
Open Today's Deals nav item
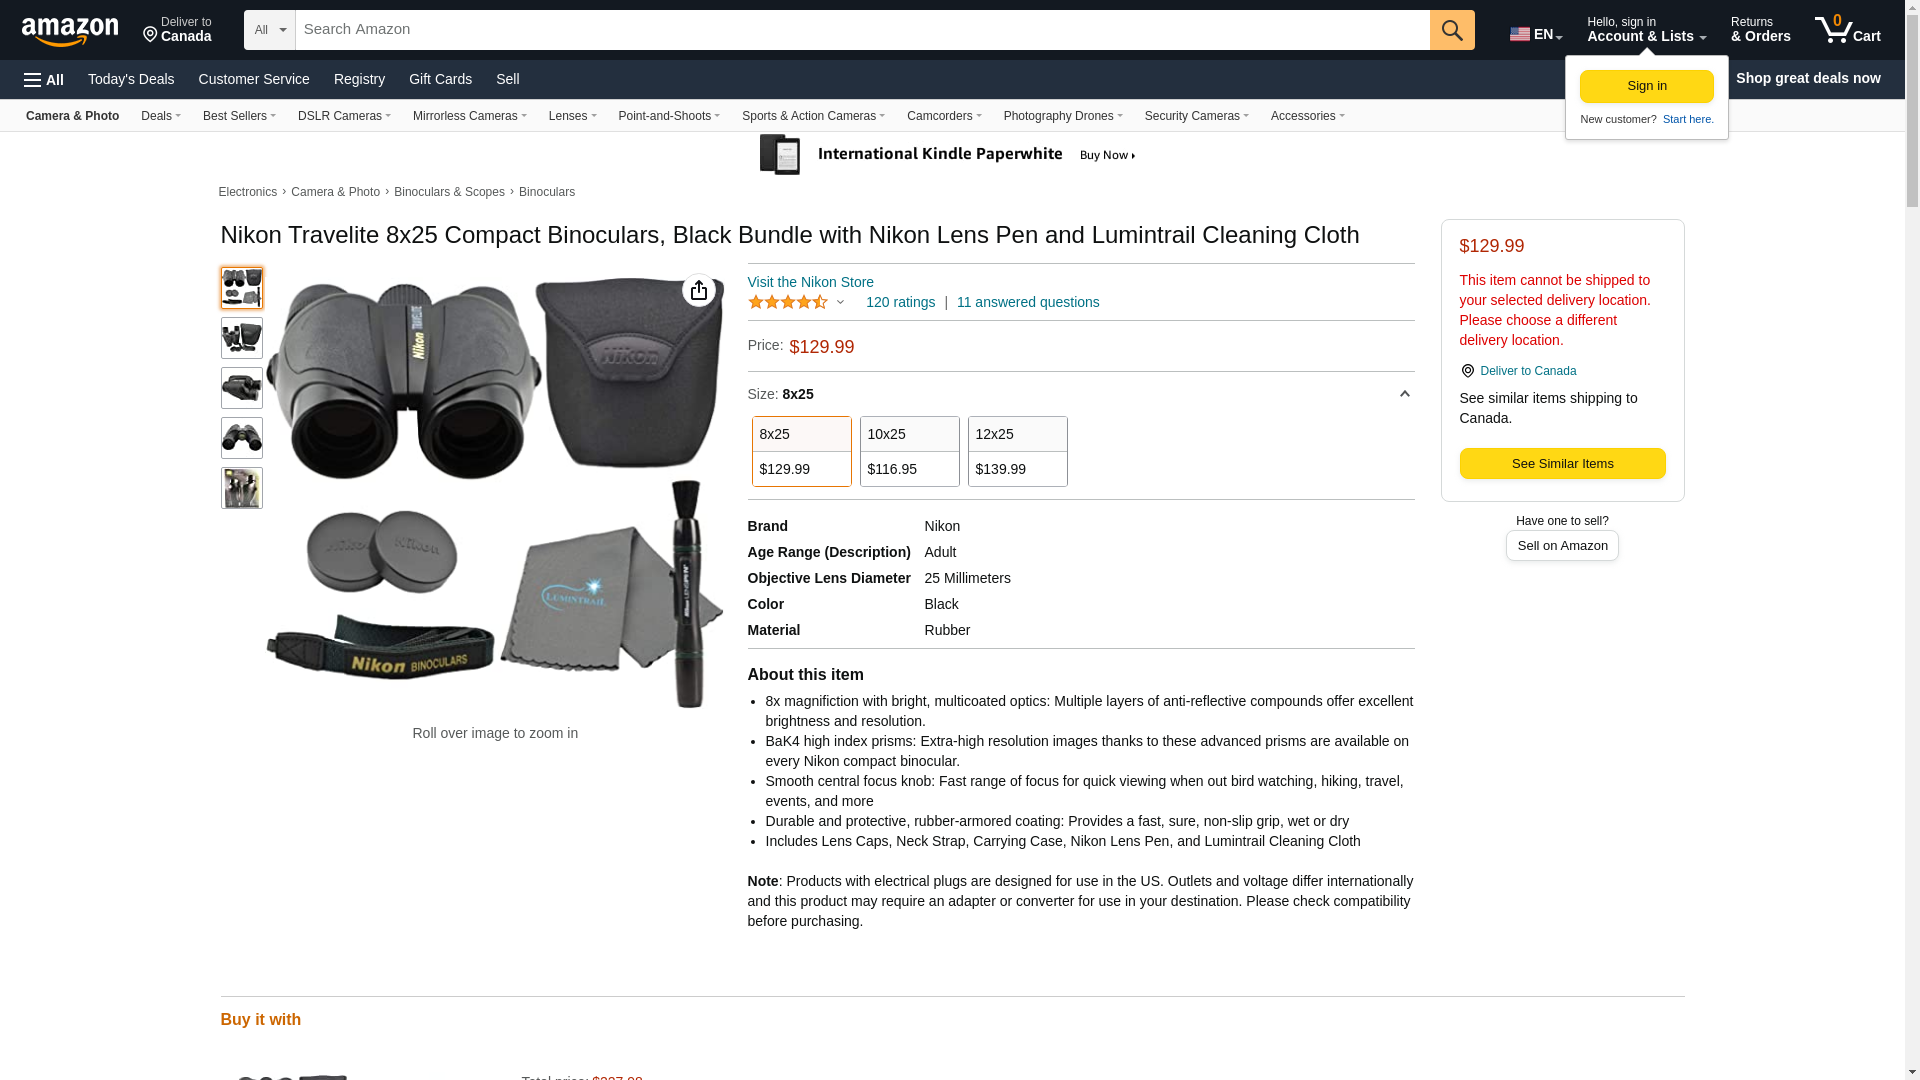point(131,79)
